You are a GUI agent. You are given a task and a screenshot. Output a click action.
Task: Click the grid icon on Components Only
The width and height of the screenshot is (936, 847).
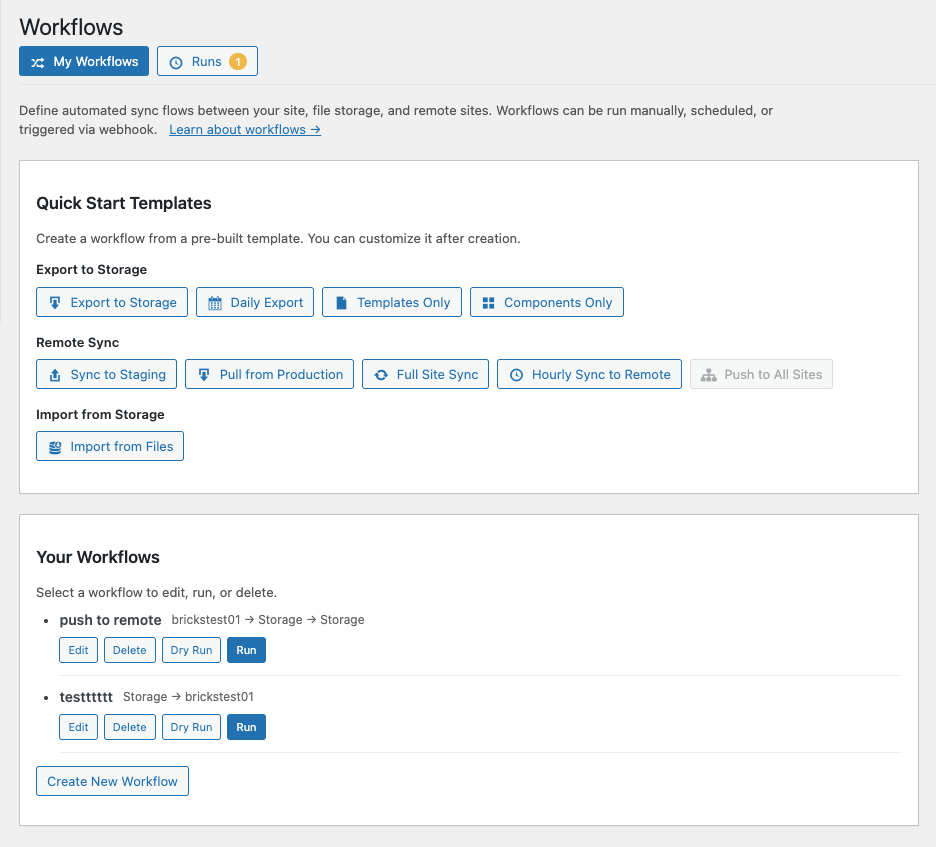(x=488, y=303)
